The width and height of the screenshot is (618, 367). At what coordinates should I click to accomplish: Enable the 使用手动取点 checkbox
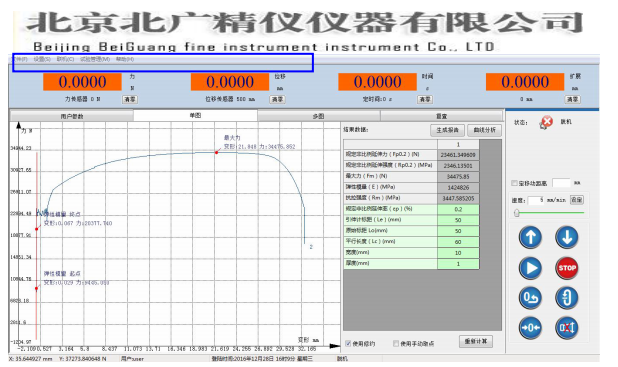click(396, 343)
